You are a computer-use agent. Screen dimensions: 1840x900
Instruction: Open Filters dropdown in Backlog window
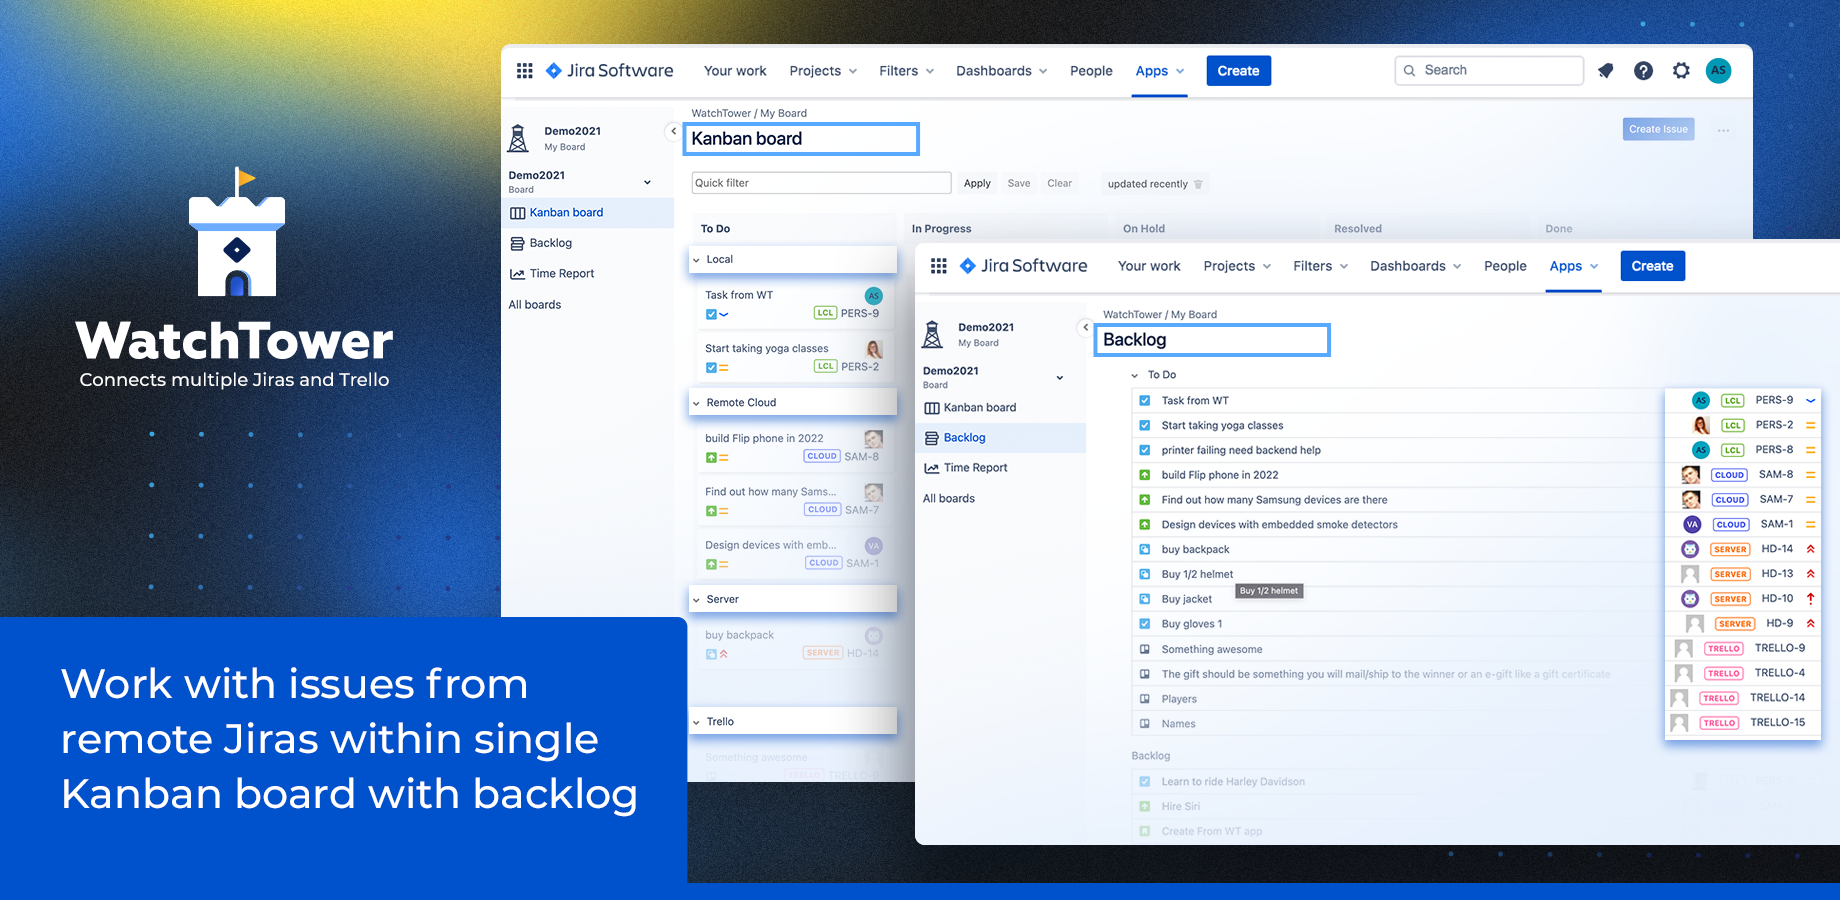[1320, 266]
